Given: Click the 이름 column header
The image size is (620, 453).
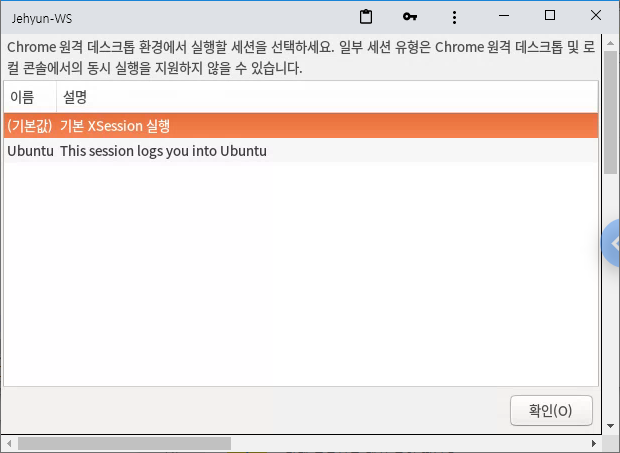Looking at the screenshot, I should (30, 97).
